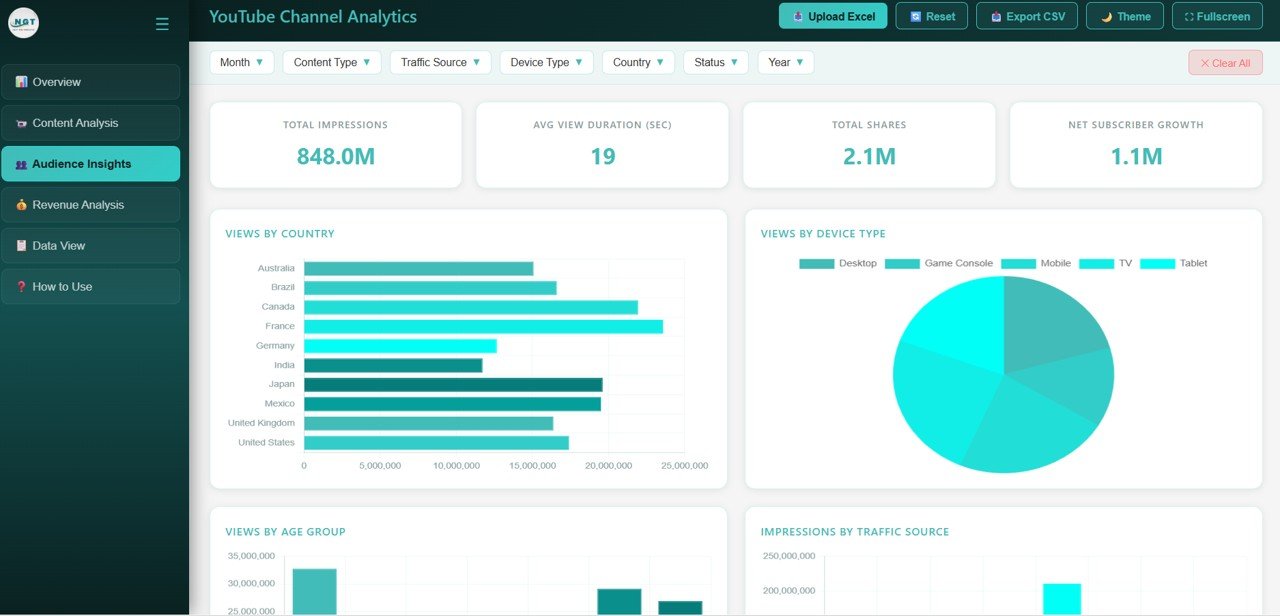1280x616 pixels.
Task: Switch to the Audience Insights section
Action: [90, 163]
